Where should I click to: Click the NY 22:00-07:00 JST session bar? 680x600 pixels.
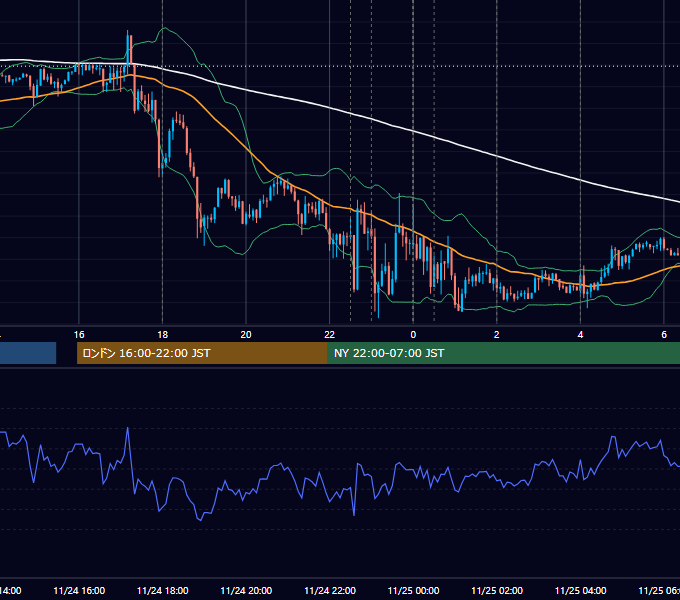pyautogui.click(x=503, y=353)
